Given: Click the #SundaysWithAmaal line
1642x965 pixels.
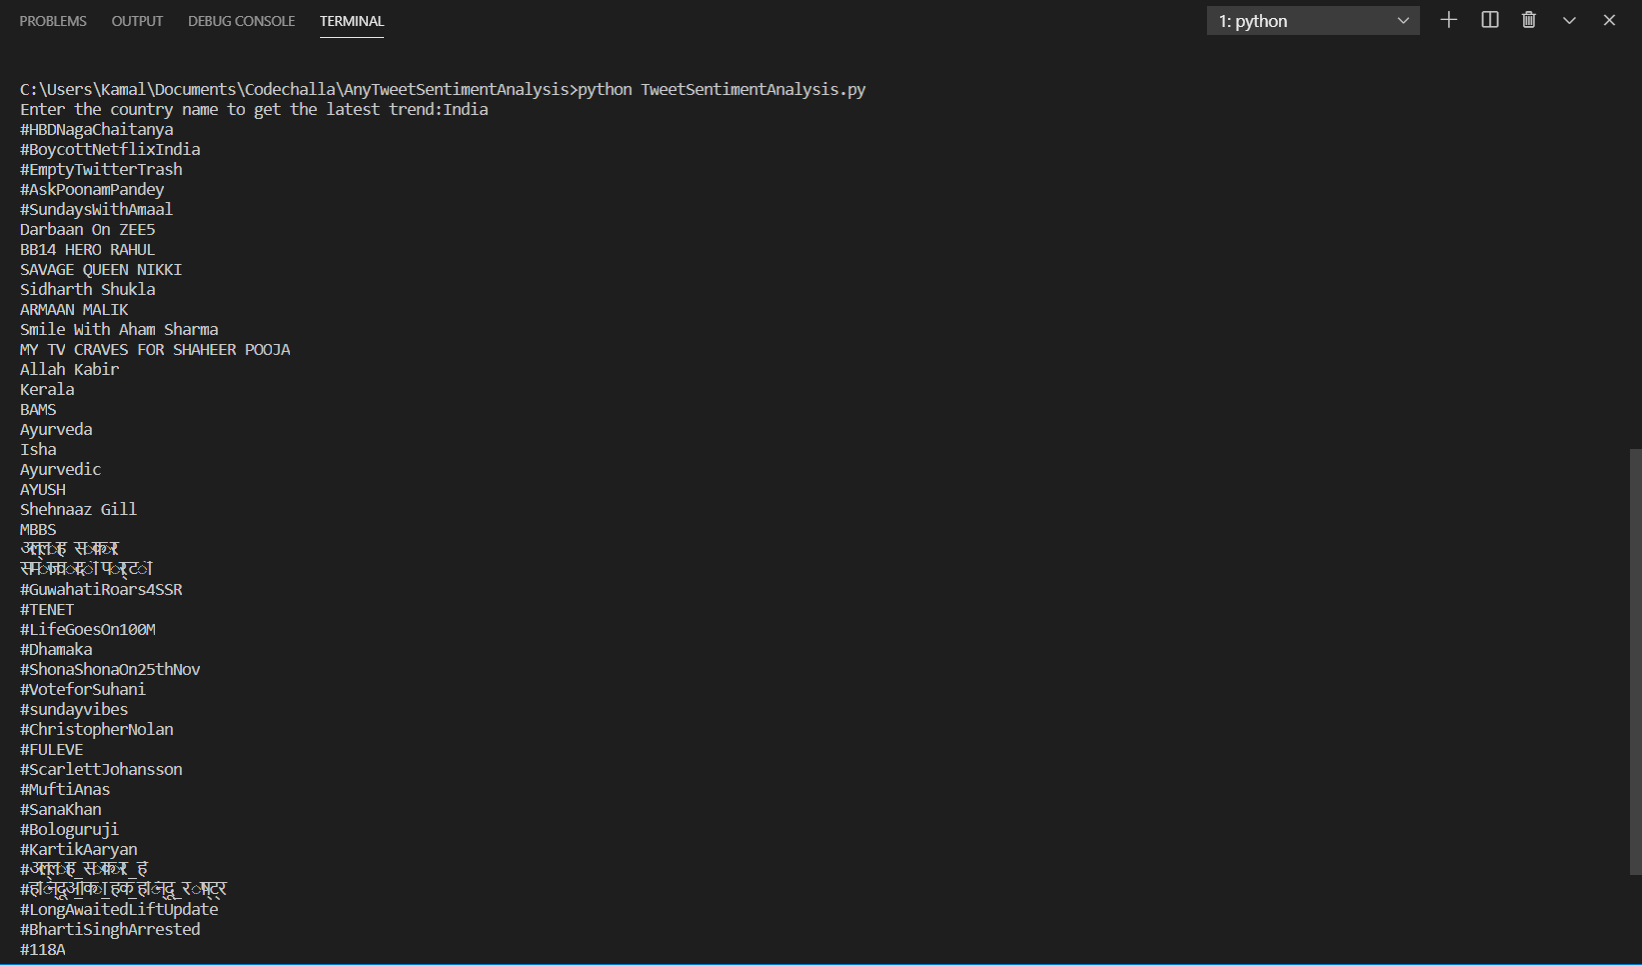Looking at the screenshot, I should [97, 209].
